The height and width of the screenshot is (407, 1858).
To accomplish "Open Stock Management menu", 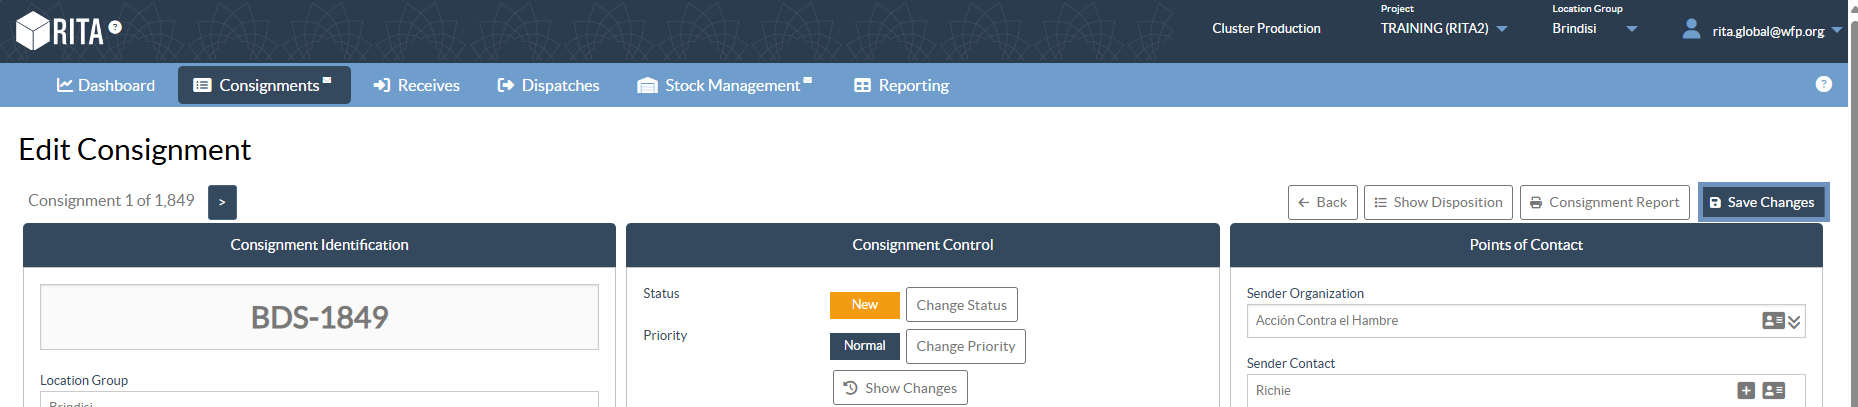I will click(724, 85).
